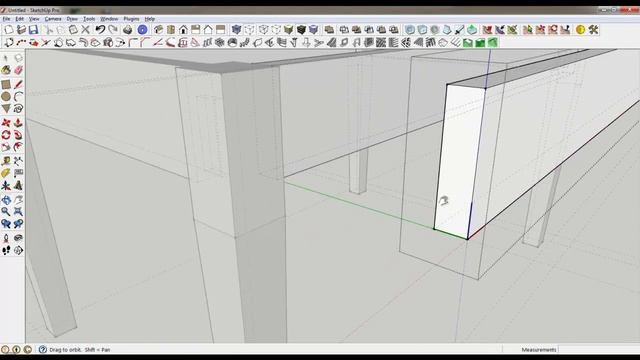Select the Freehand tool

[x=18, y=109]
